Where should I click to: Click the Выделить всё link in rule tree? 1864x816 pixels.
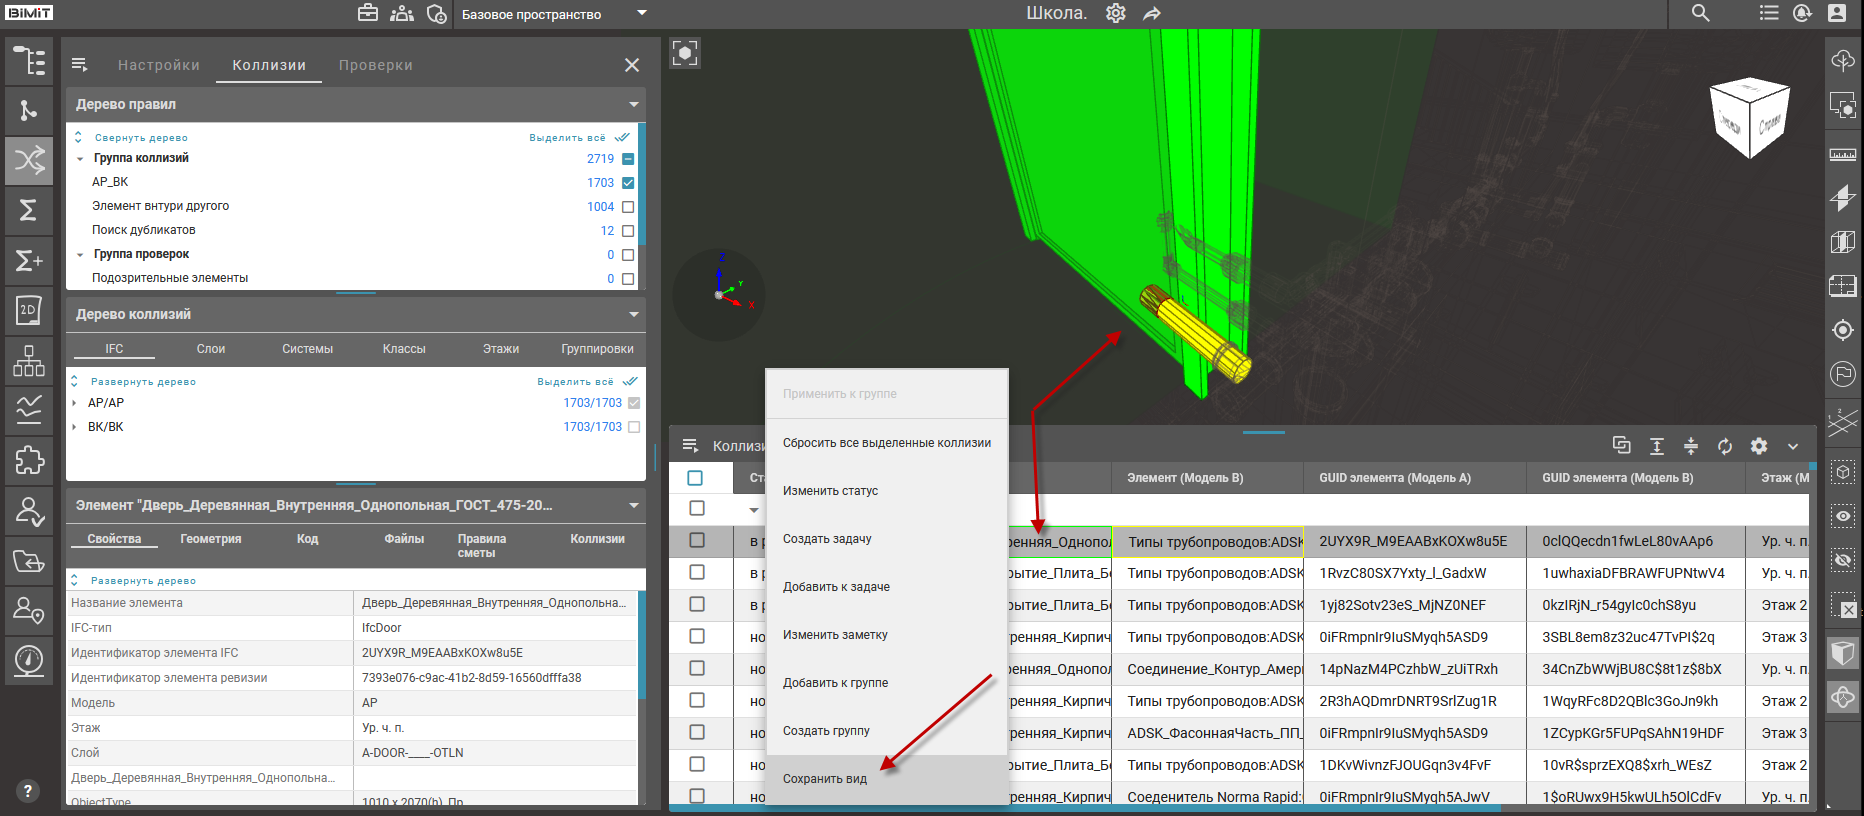click(567, 138)
